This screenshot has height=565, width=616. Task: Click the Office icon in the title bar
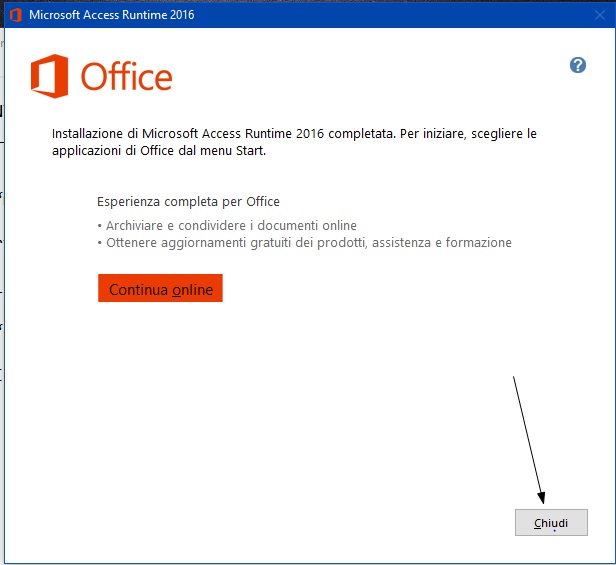click(x=15, y=15)
